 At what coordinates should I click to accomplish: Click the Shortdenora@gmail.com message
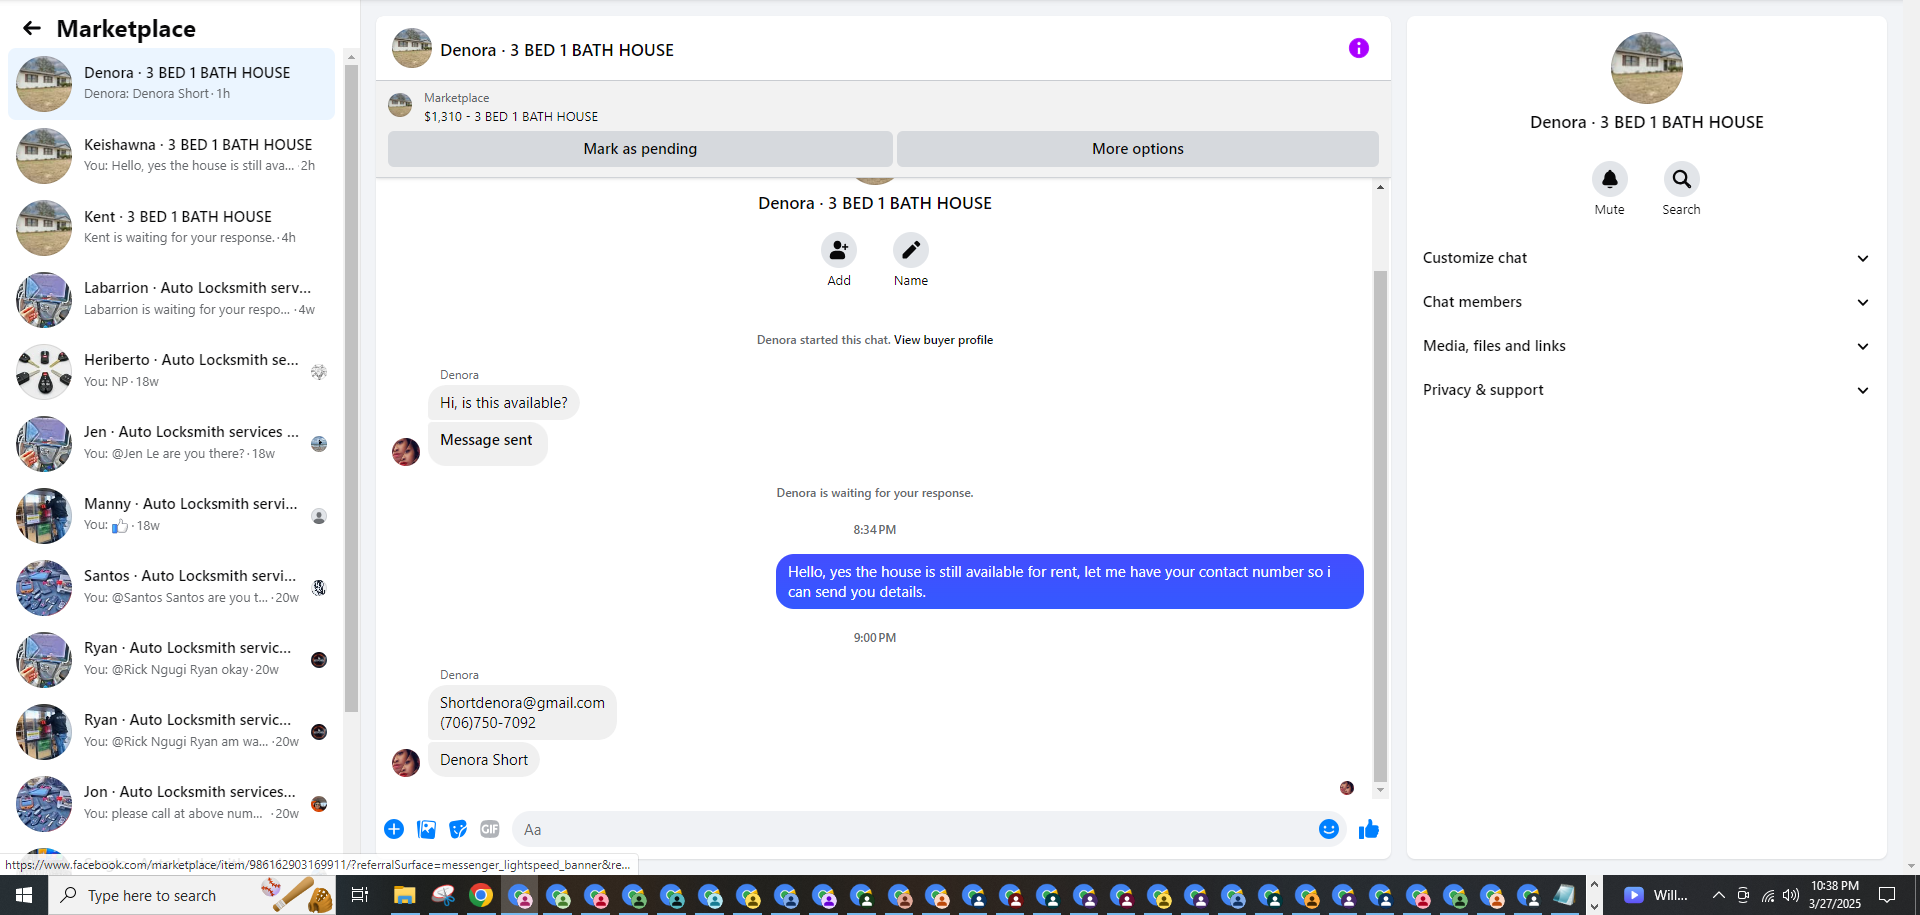[522, 713]
